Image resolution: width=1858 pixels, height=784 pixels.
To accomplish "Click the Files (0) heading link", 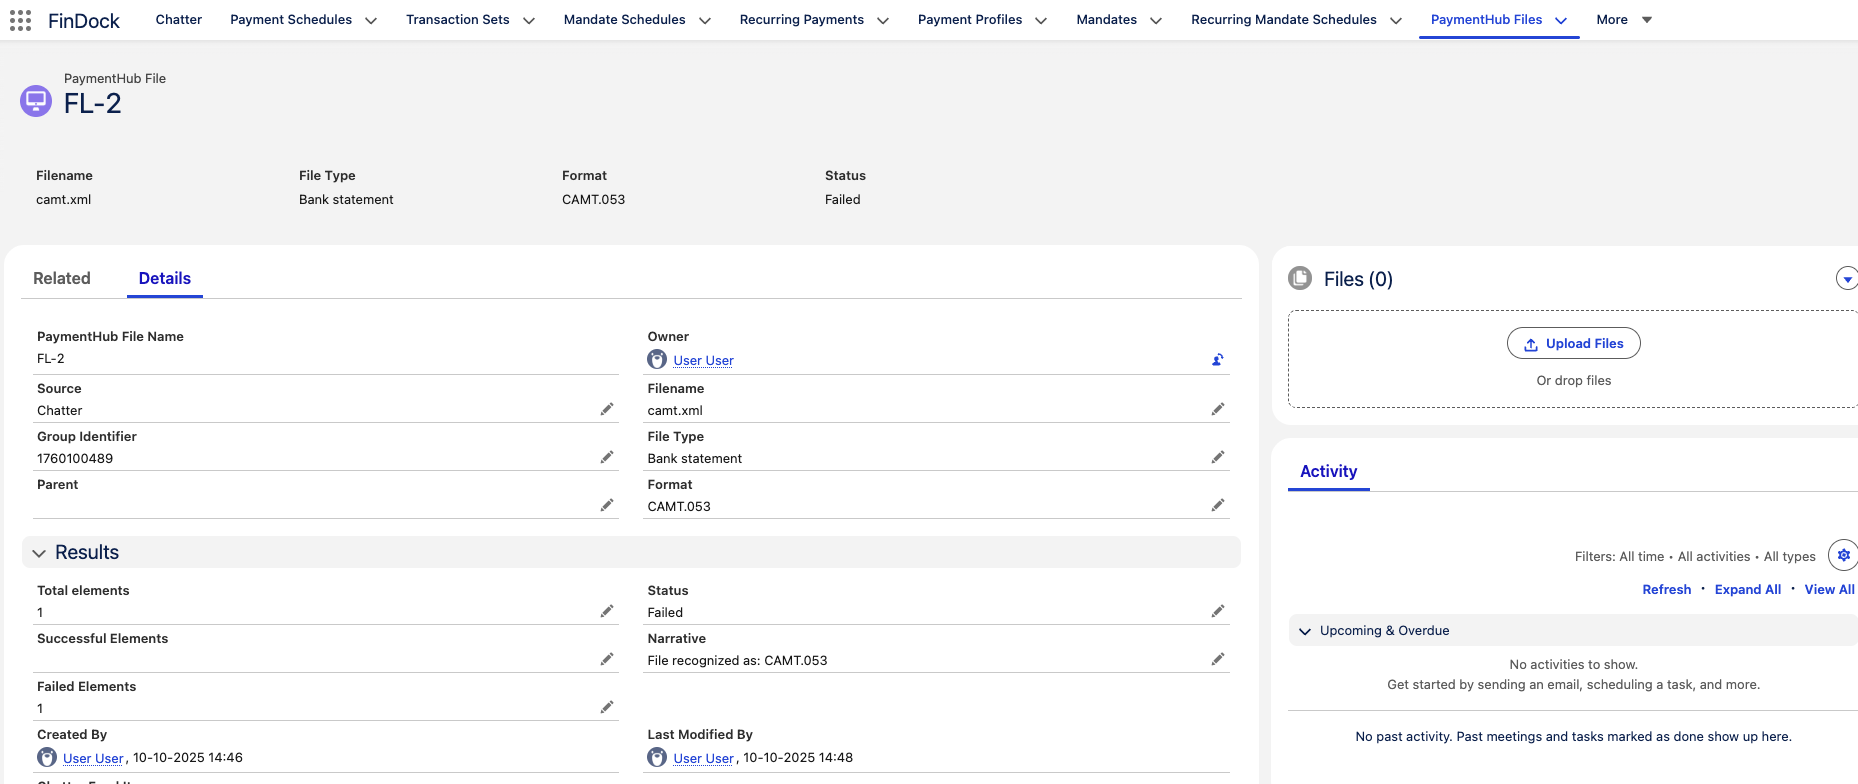I will [x=1358, y=279].
